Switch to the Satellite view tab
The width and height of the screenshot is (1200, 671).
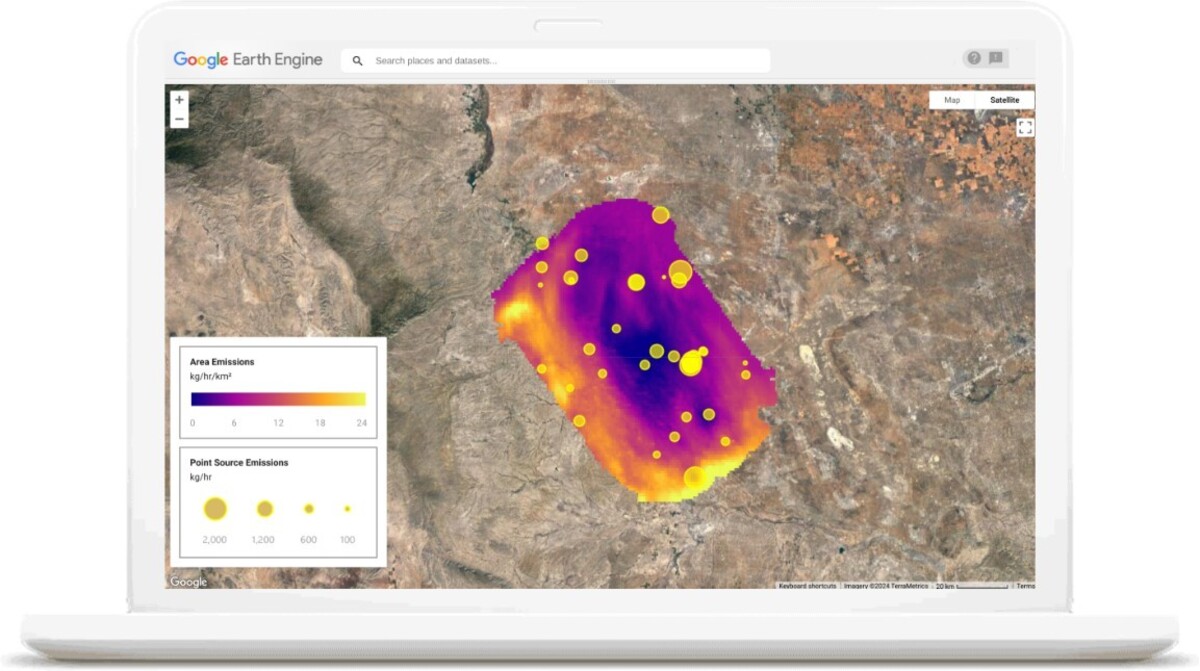coord(1004,100)
